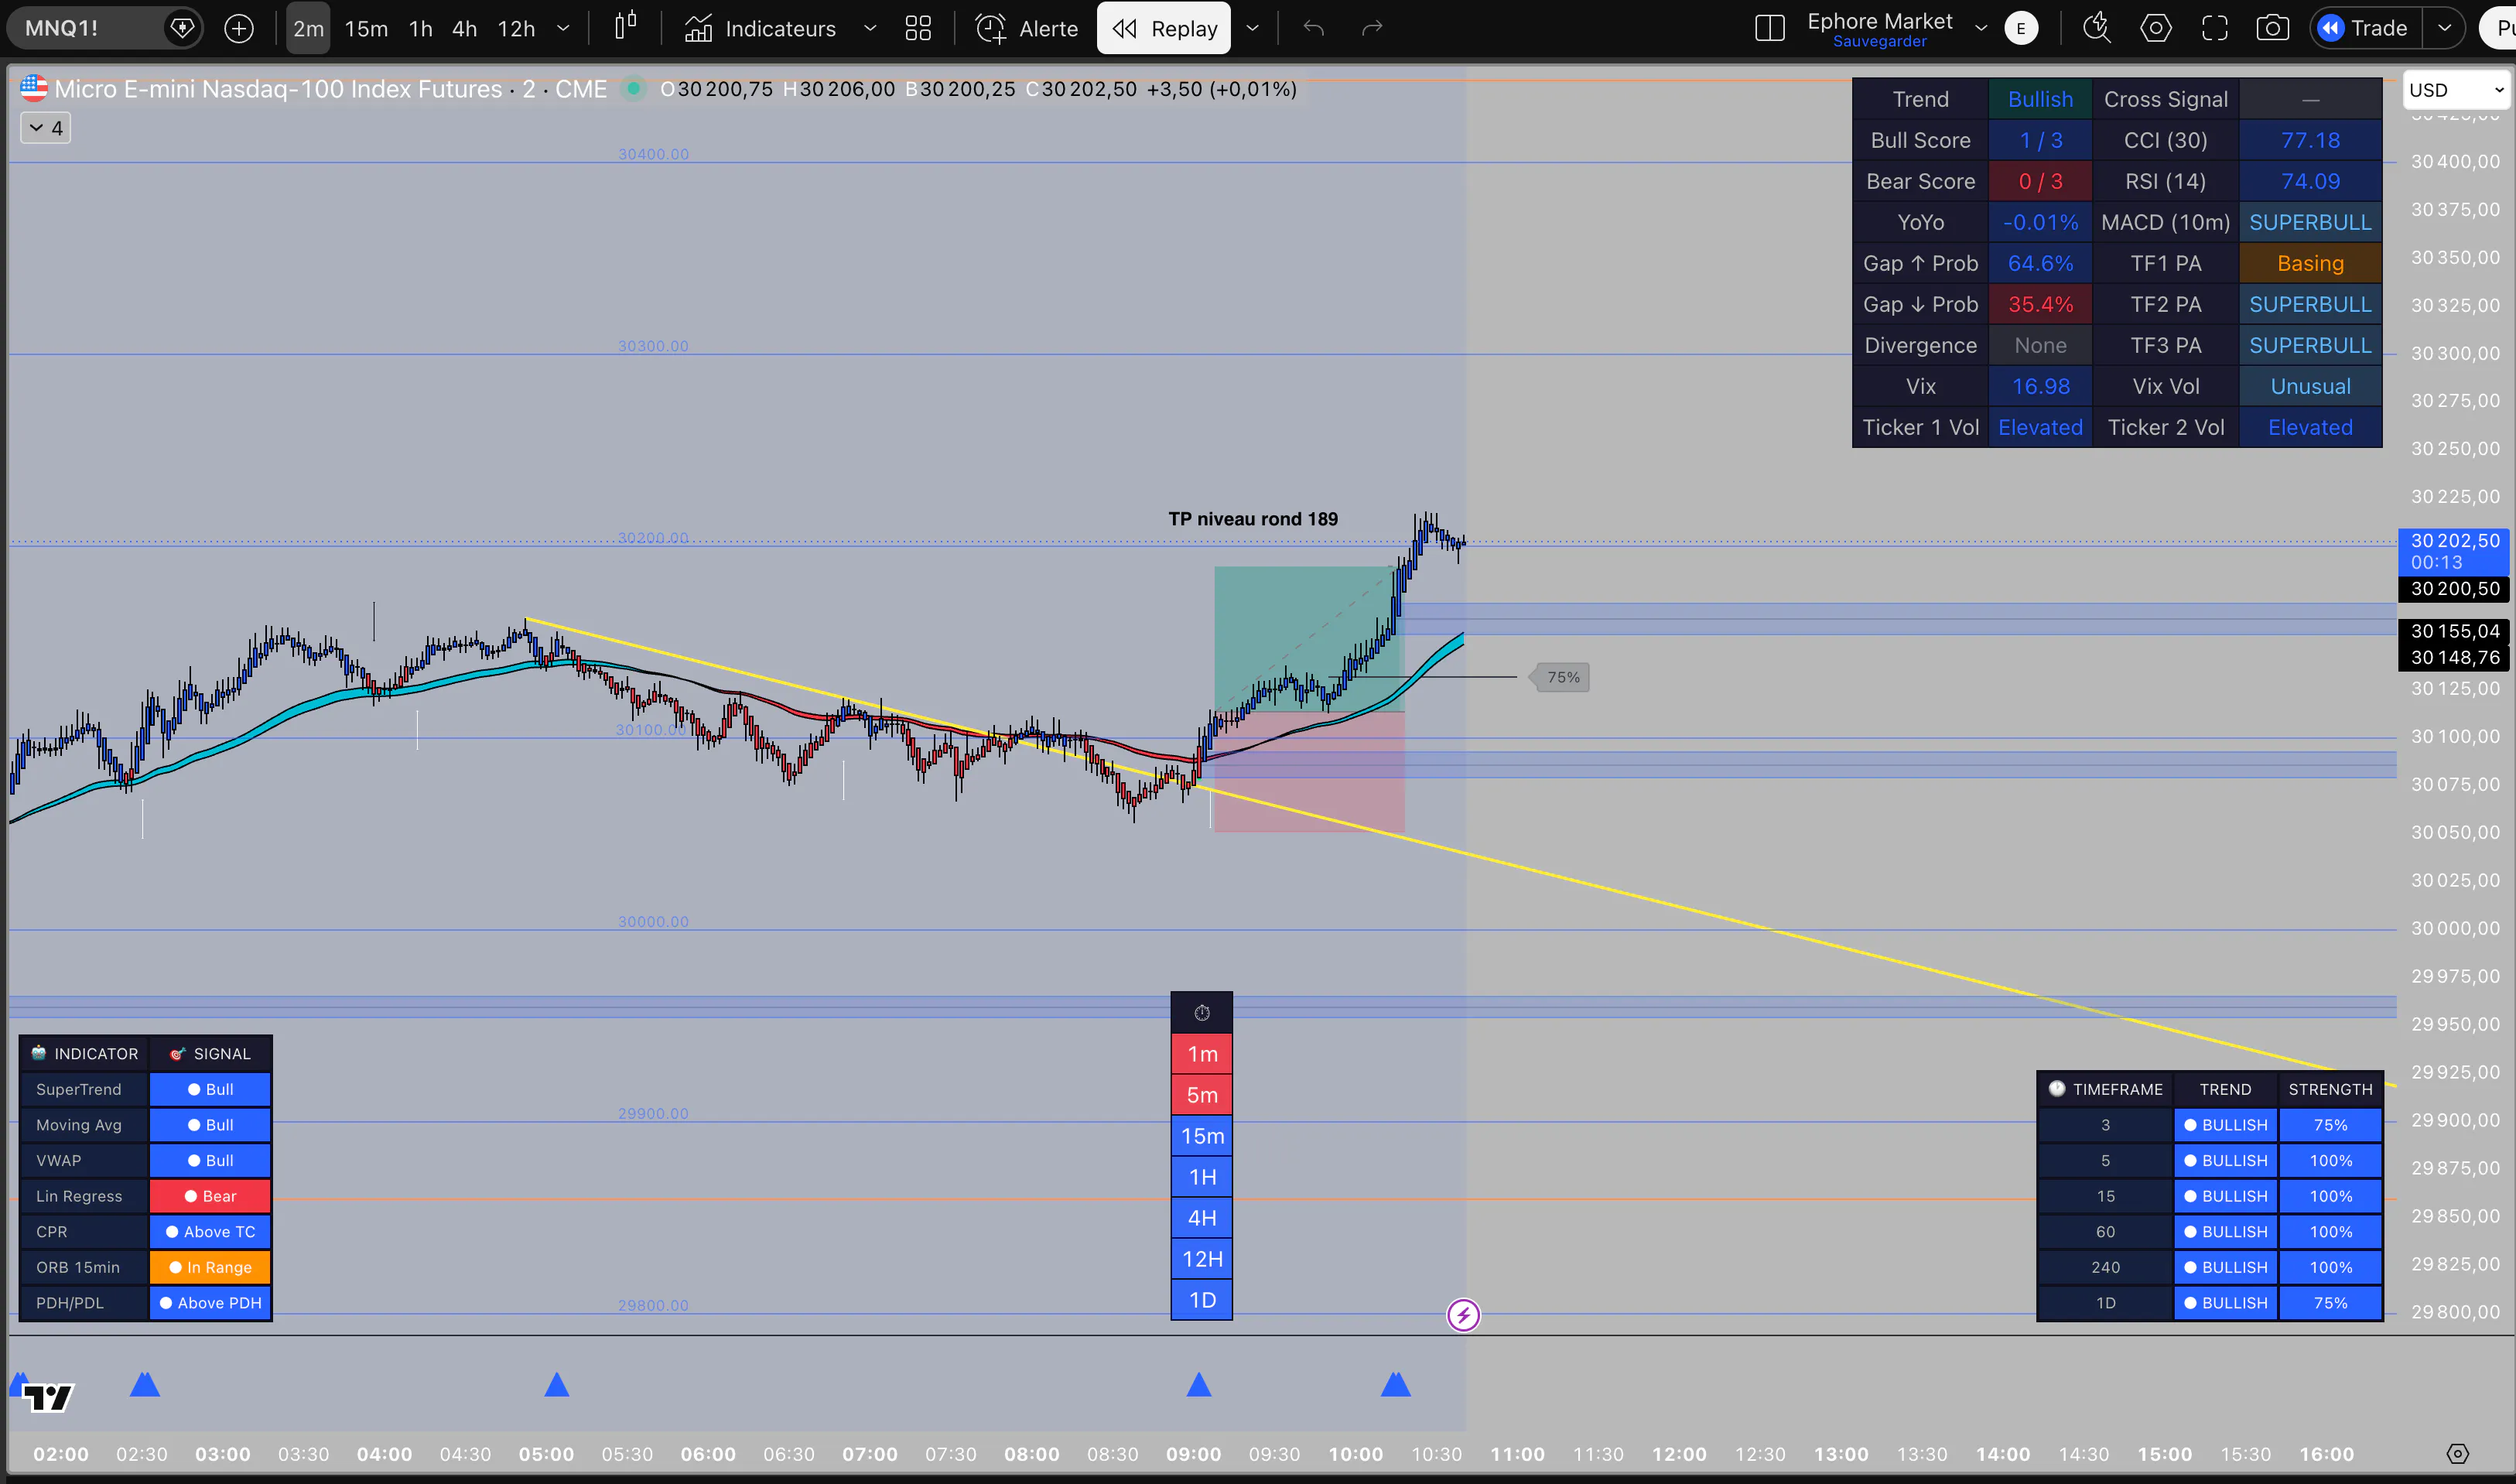This screenshot has height=1484, width=2516.
Task: Open the TradingView logo
Action: pos(47,1397)
